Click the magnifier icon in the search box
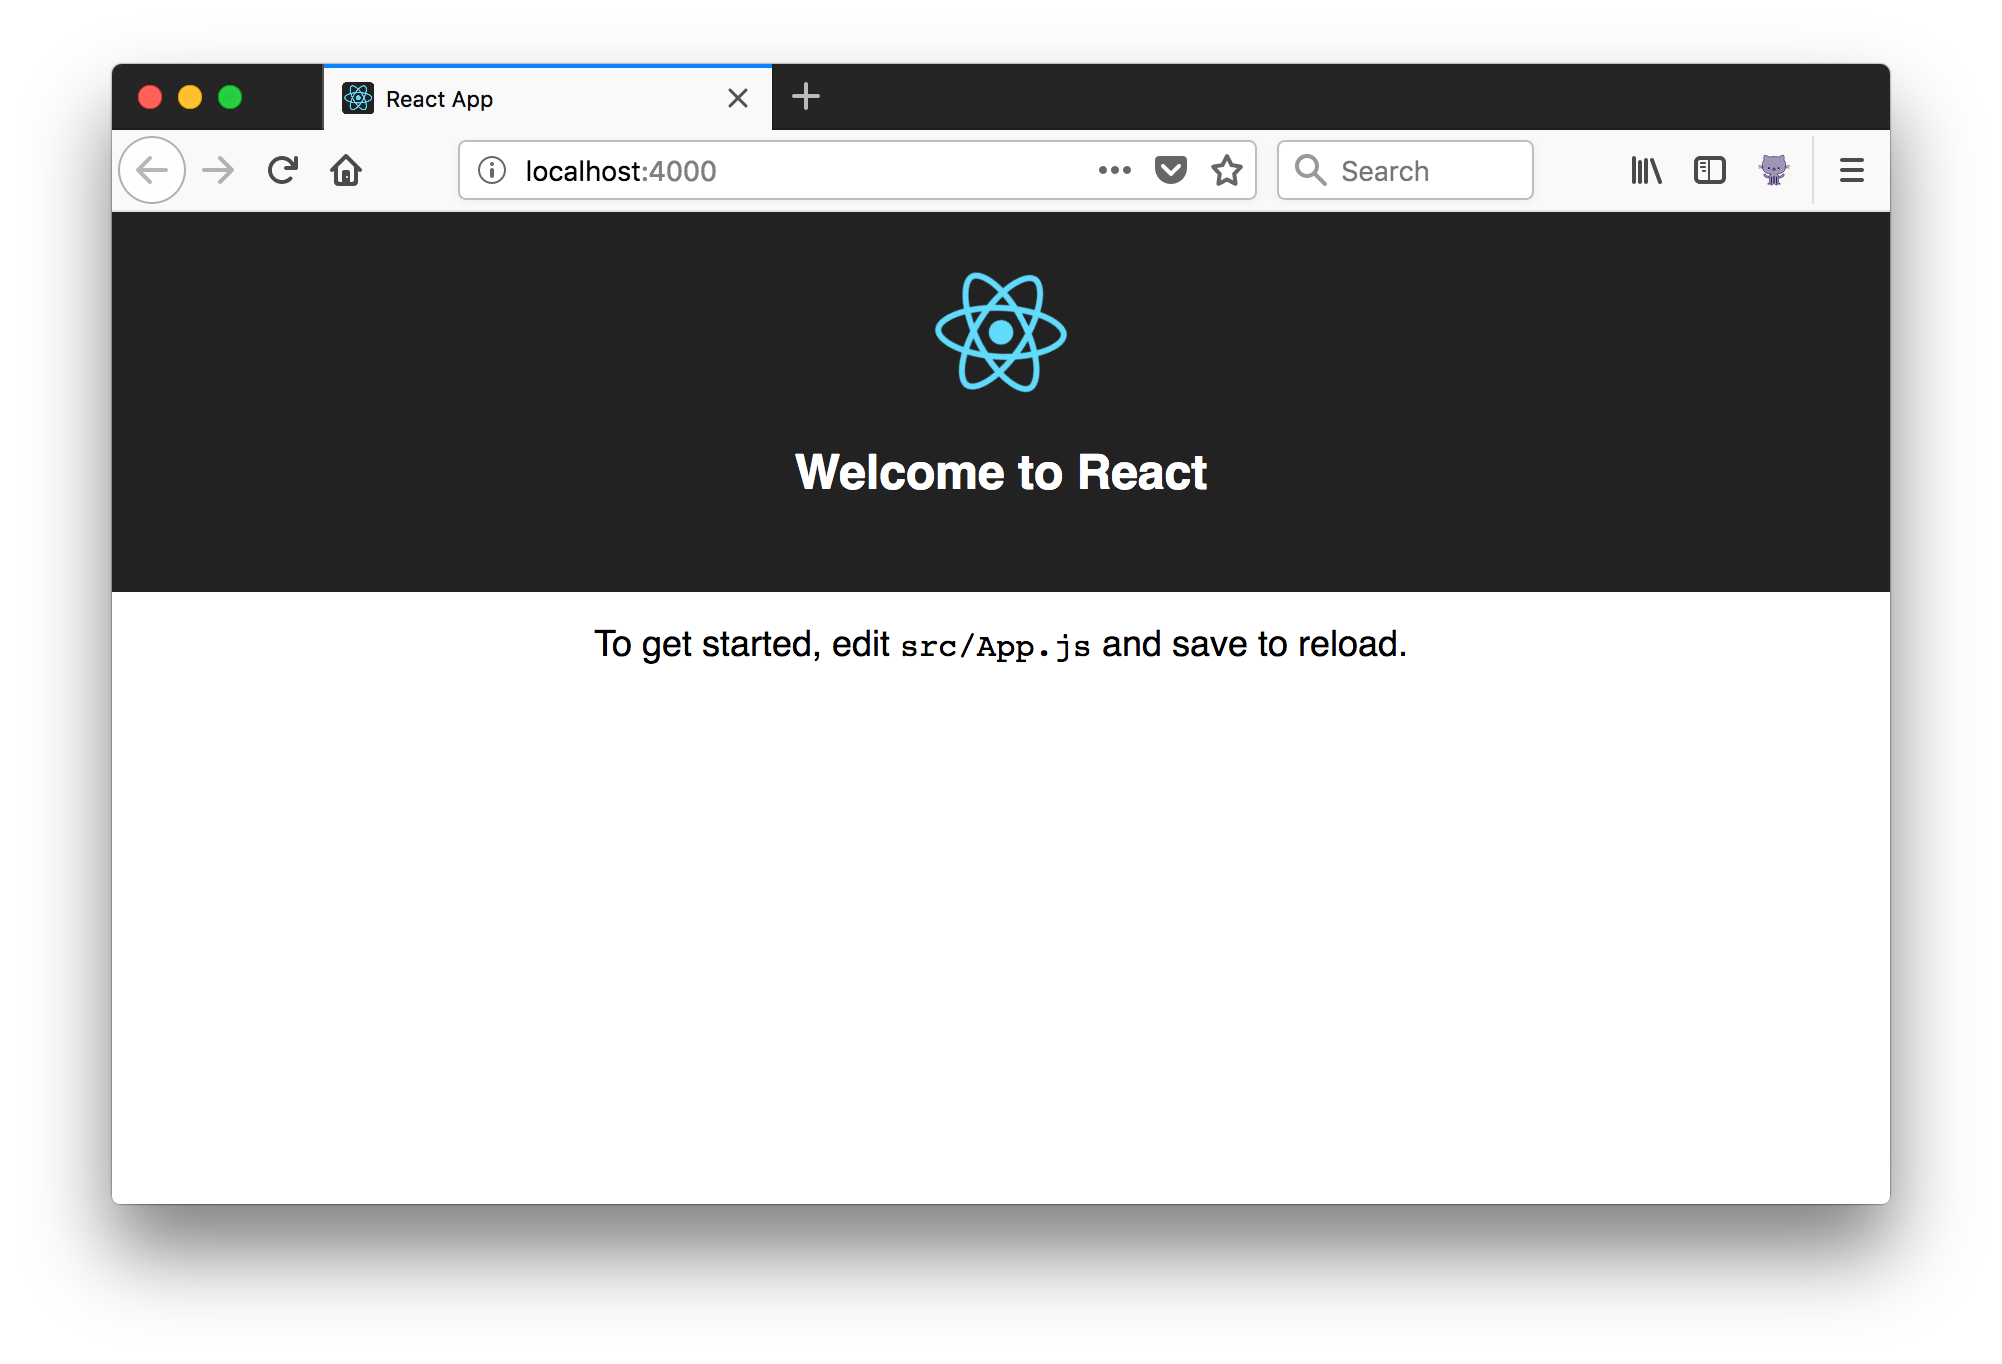Screen dimensions: 2002x1364 pos(1310,170)
